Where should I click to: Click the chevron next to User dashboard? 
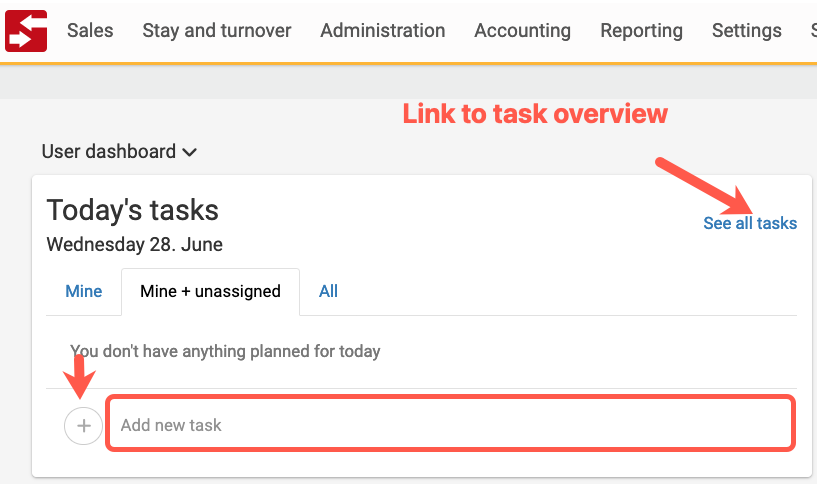coord(190,152)
